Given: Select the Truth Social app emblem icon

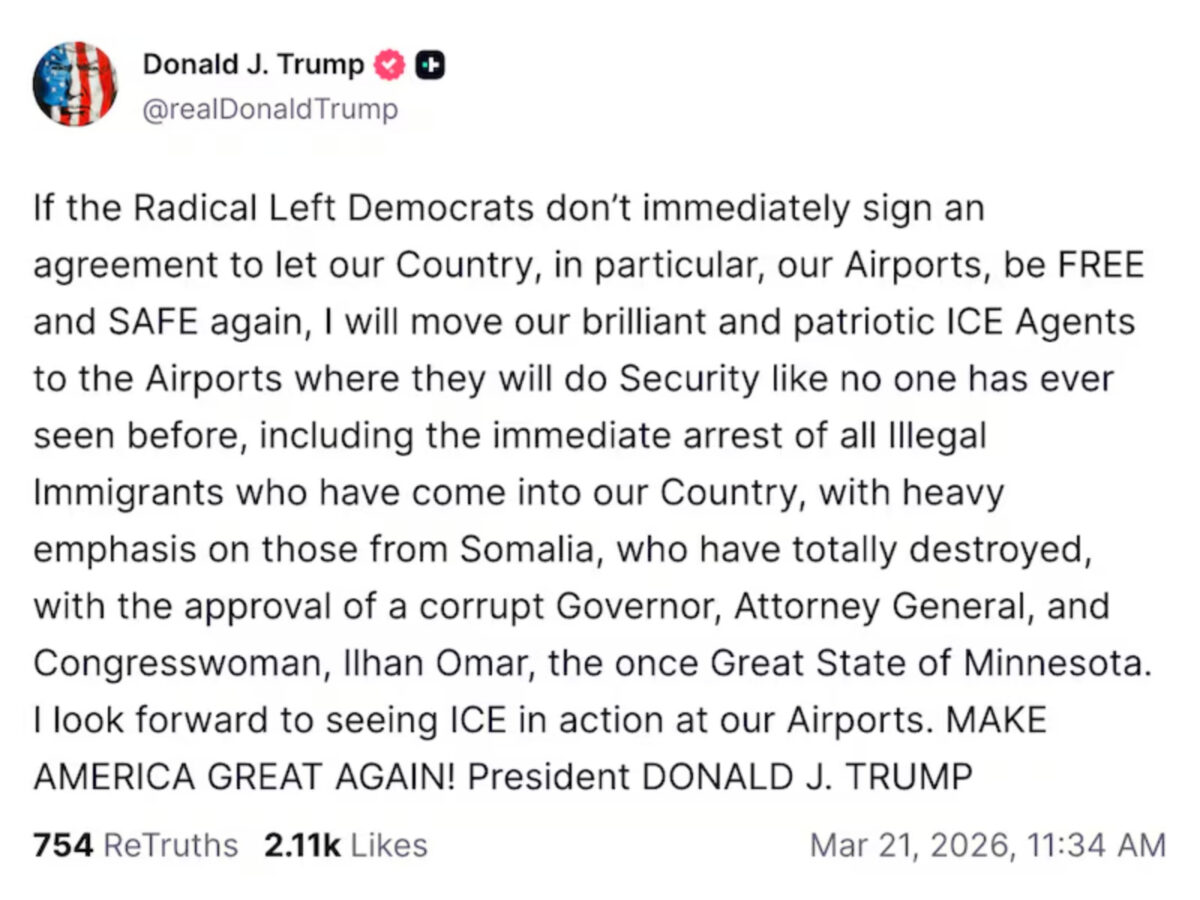Looking at the screenshot, I should 430,63.
